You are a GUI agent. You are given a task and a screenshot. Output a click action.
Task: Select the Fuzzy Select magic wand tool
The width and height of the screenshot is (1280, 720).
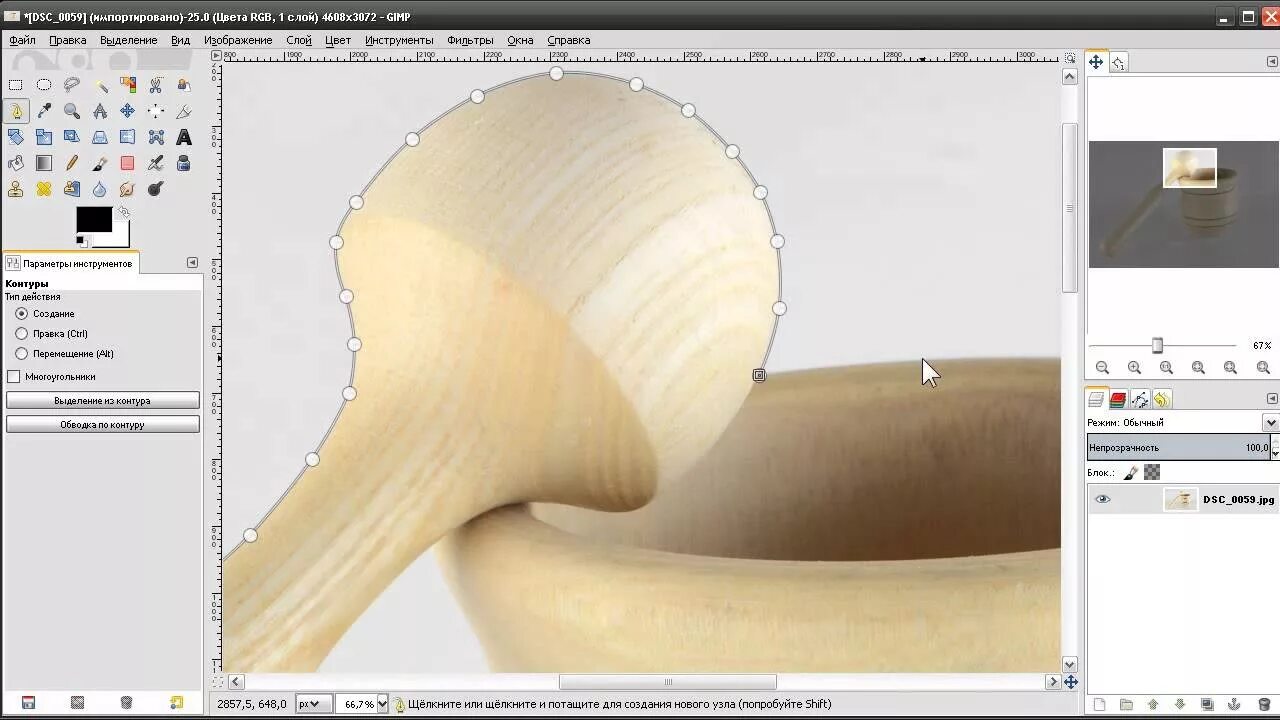tap(100, 85)
